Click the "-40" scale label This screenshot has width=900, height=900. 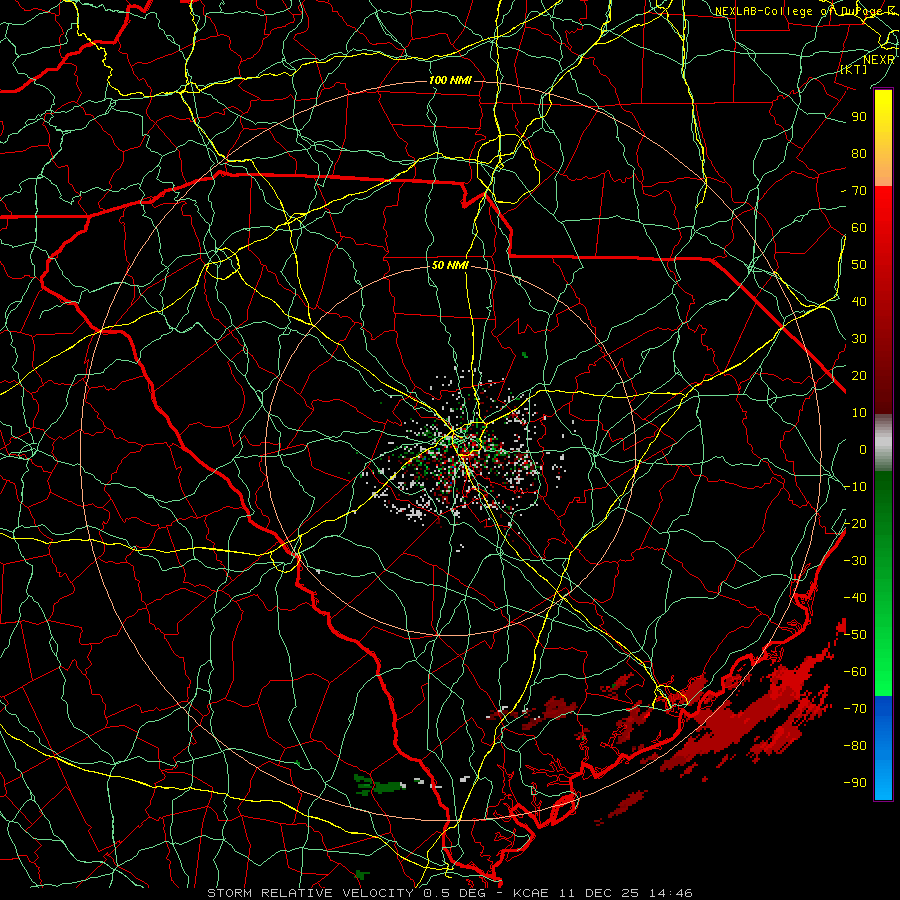pos(855,598)
